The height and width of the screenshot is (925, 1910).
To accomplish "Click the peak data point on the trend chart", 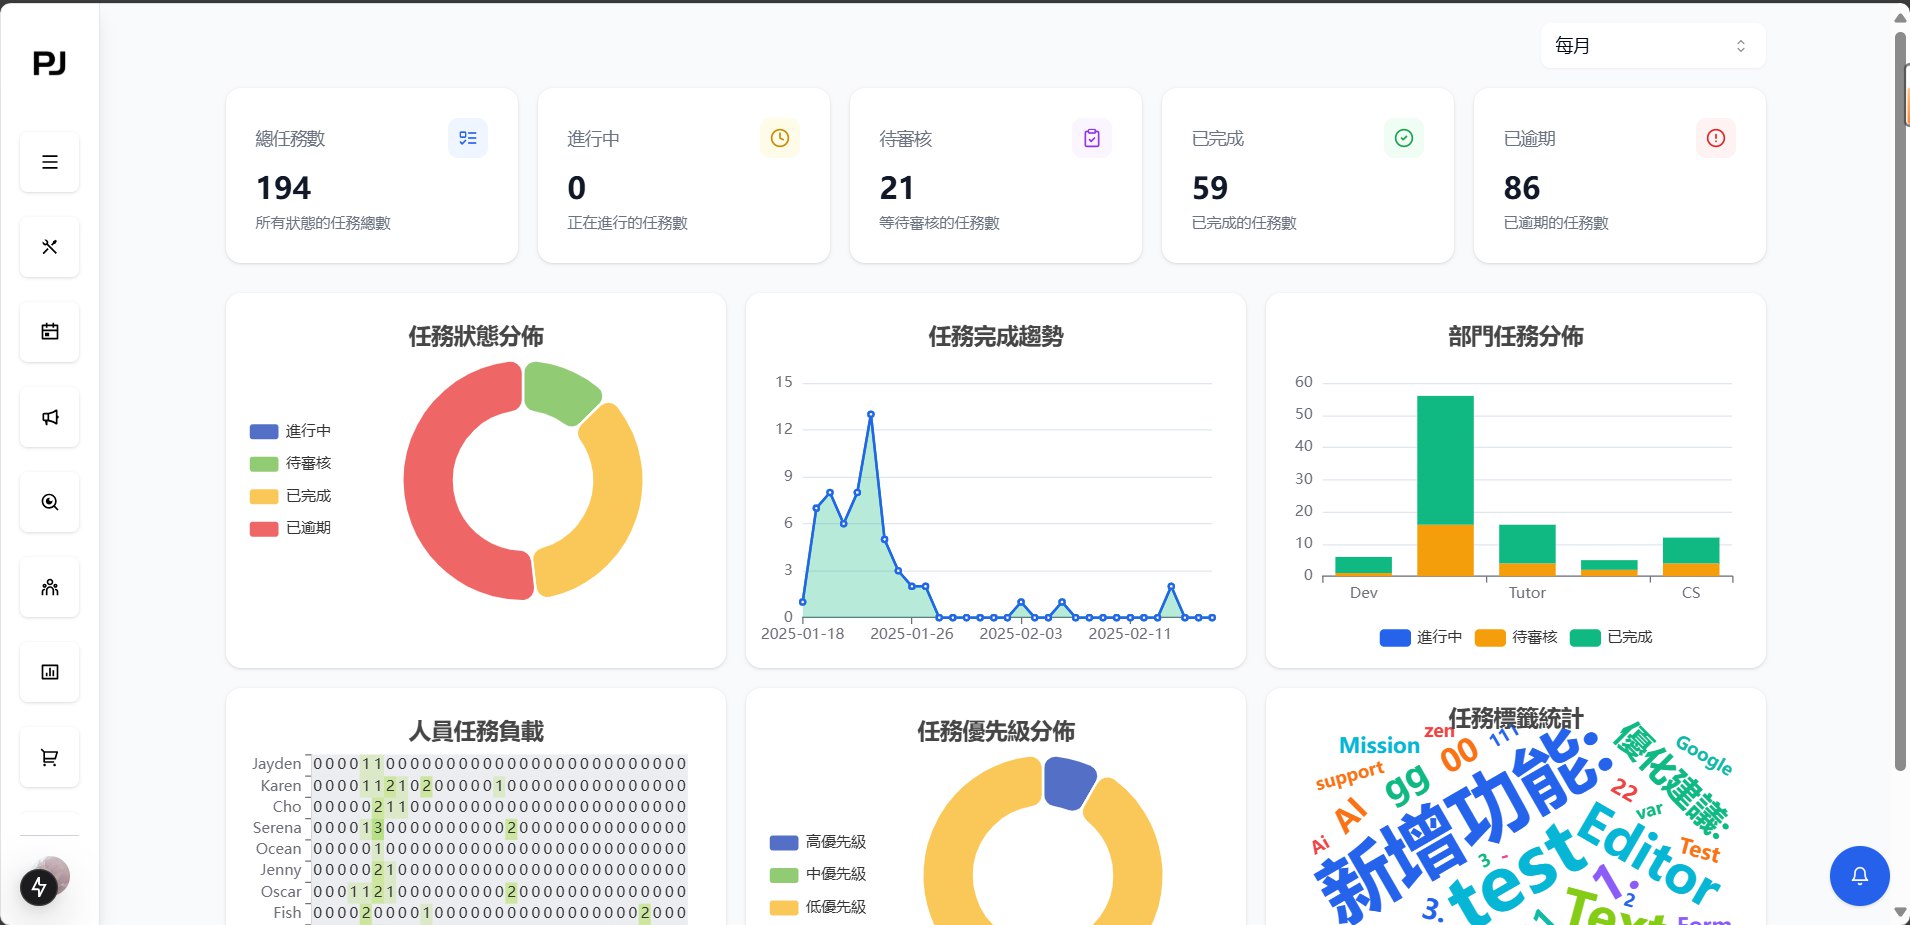I will point(870,412).
